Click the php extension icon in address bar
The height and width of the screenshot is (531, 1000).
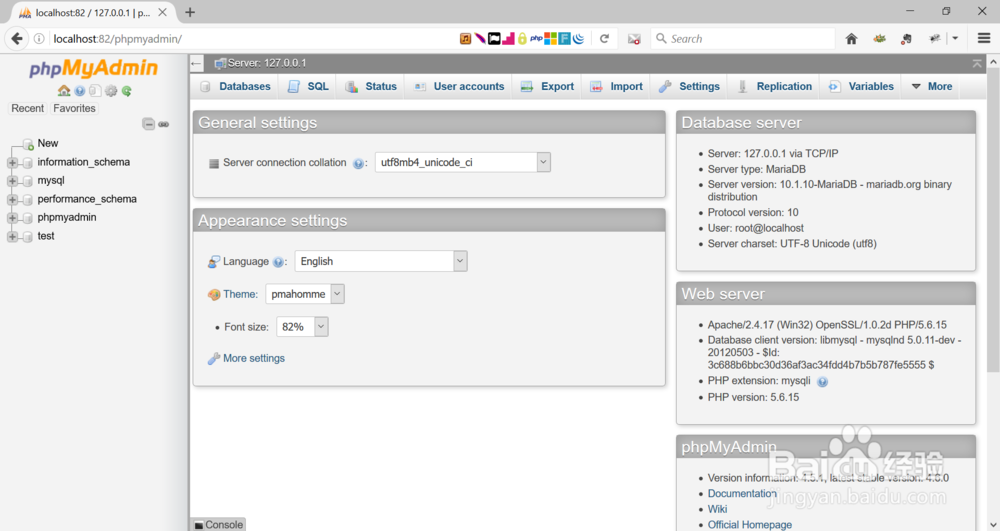536,39
